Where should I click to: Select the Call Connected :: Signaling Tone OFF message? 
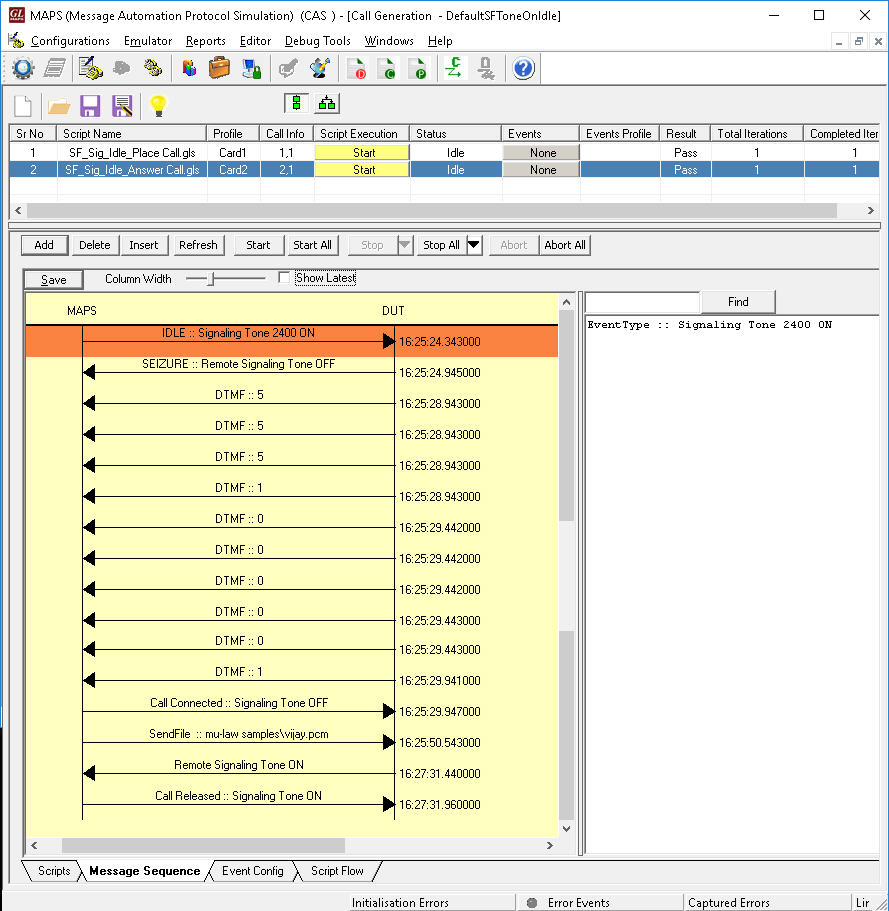(239, 703)
